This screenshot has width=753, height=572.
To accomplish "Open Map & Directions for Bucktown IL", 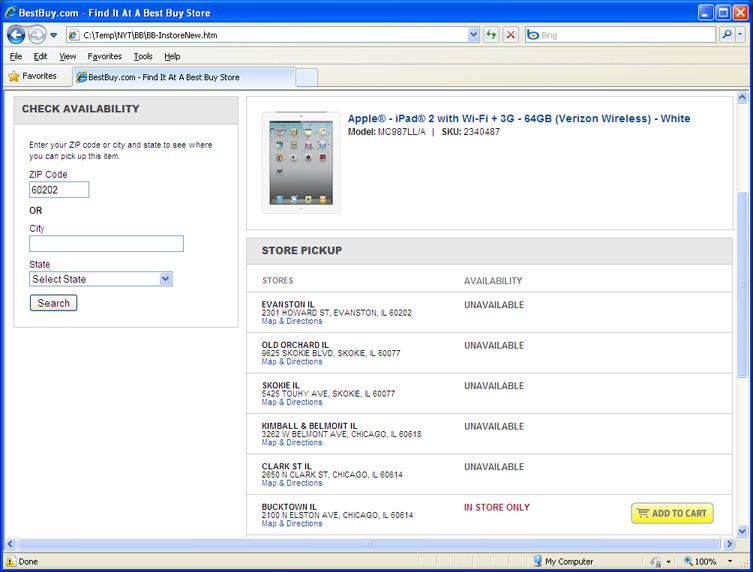I will 292,523.
